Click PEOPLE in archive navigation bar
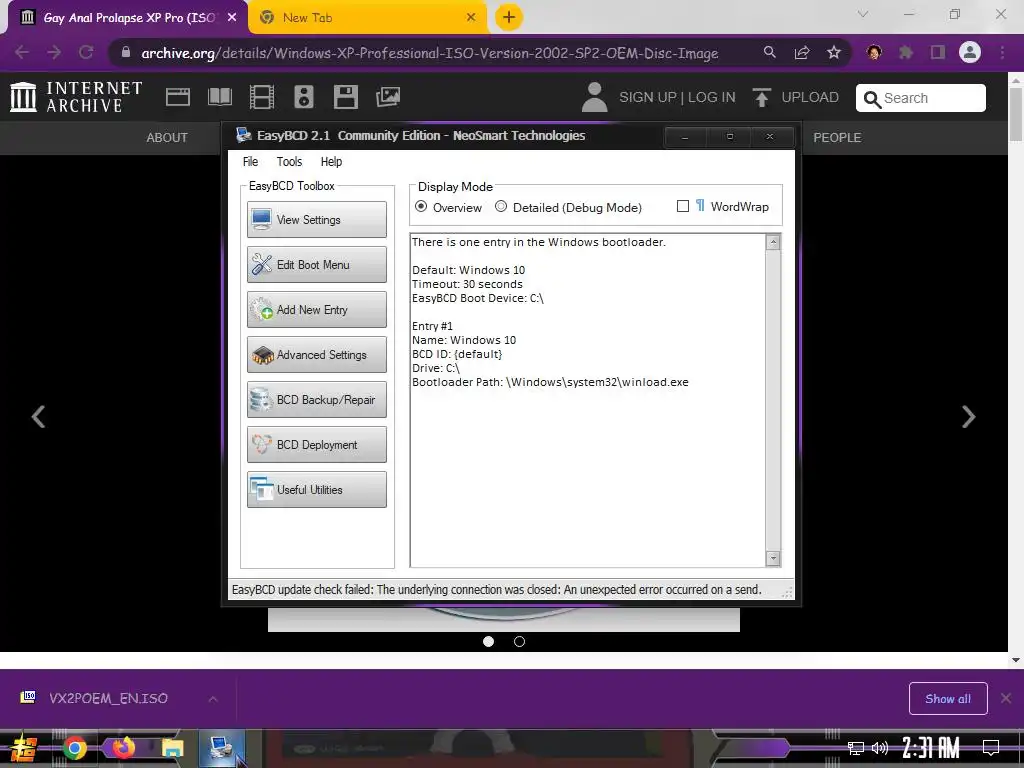Viewport: 1024px width, 768px height. [837, 138]
